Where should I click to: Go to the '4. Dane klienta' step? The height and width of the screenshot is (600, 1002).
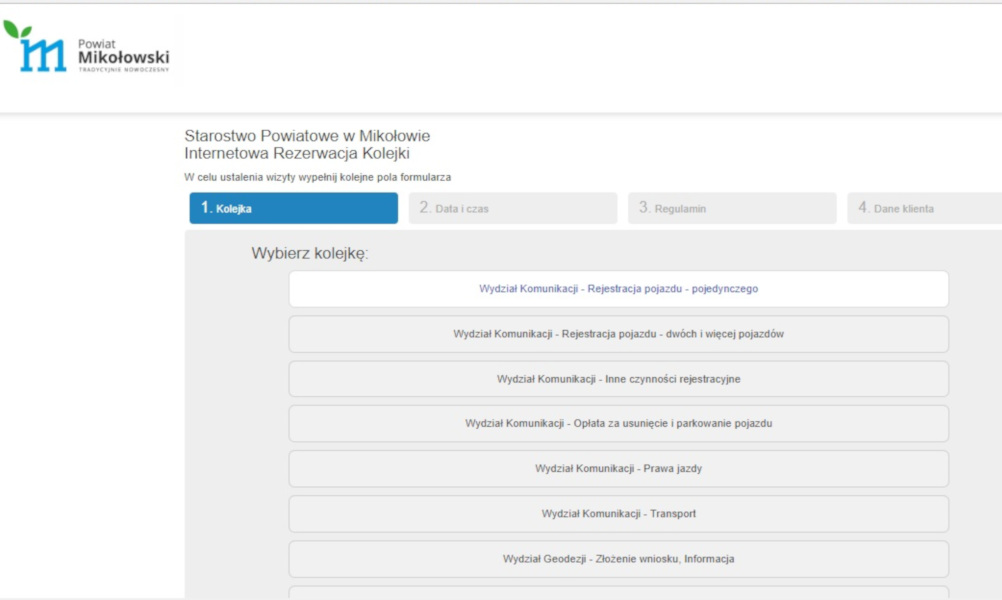pos(924,208)
